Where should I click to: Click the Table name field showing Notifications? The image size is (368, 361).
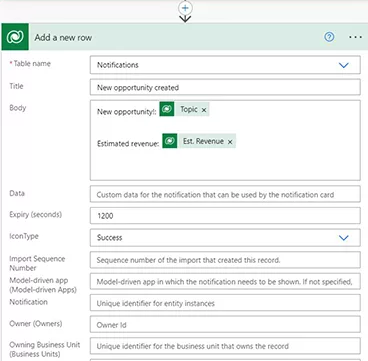(225, 65)
